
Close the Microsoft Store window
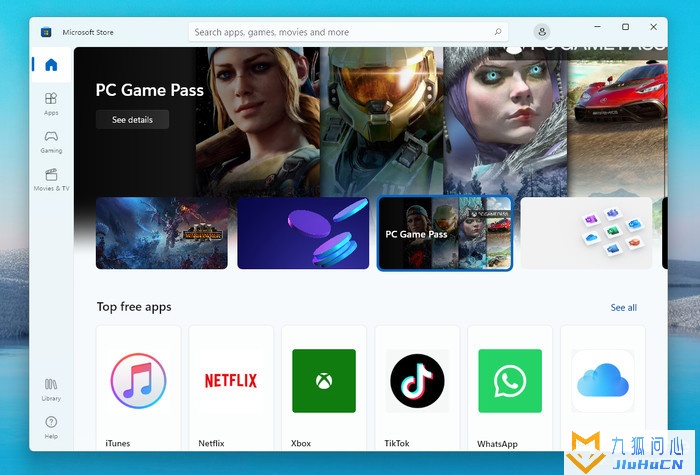coord(654,27)
